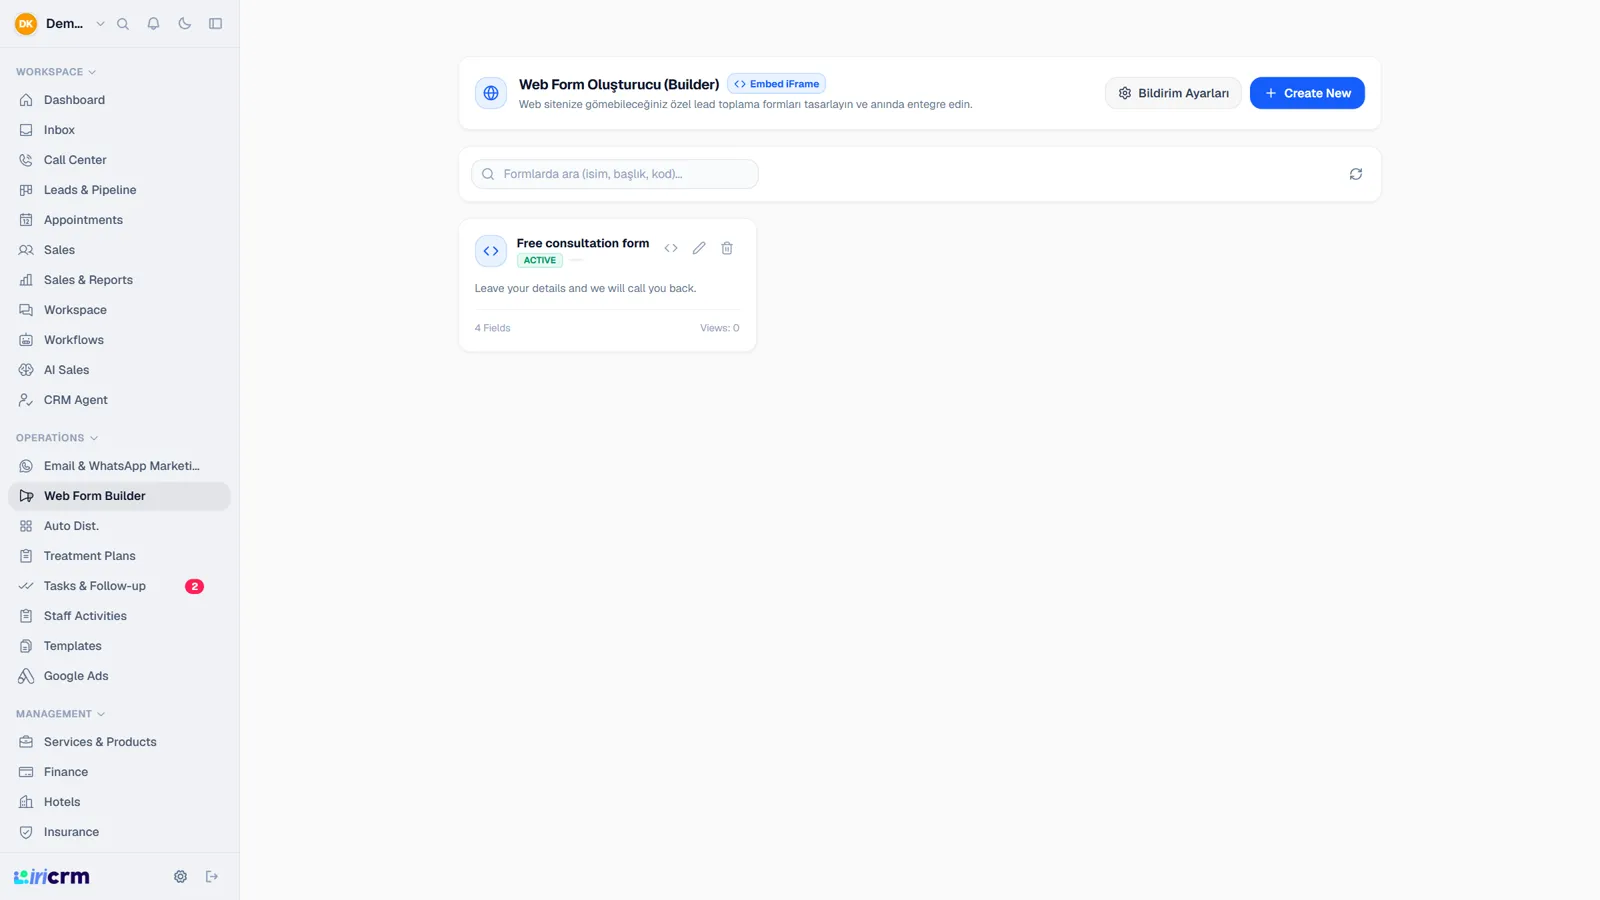The image size is (1600, 900).
Task: Open Workflows page
Action: click(x=119, y=340)
